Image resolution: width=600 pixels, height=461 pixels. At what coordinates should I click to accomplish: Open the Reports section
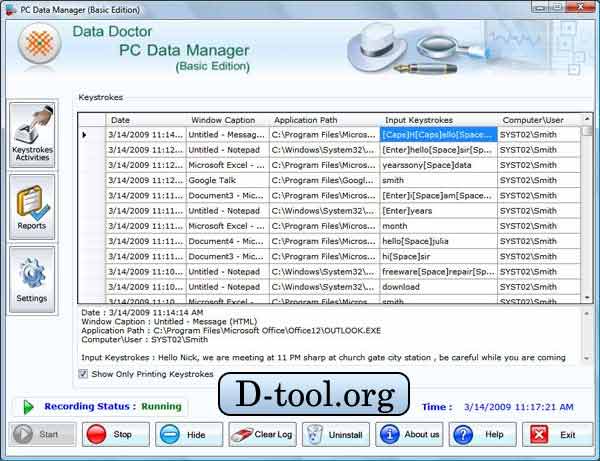point(32,207)
